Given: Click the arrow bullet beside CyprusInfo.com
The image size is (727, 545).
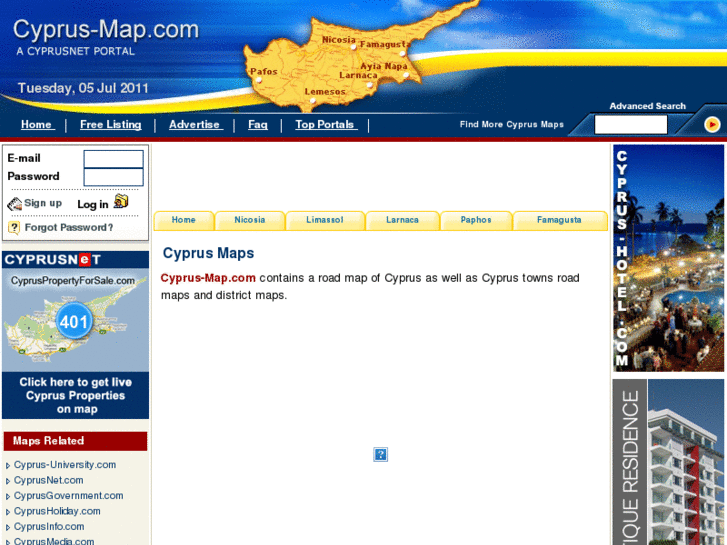Looking at the screenshot, I should [x=8, y=527].
